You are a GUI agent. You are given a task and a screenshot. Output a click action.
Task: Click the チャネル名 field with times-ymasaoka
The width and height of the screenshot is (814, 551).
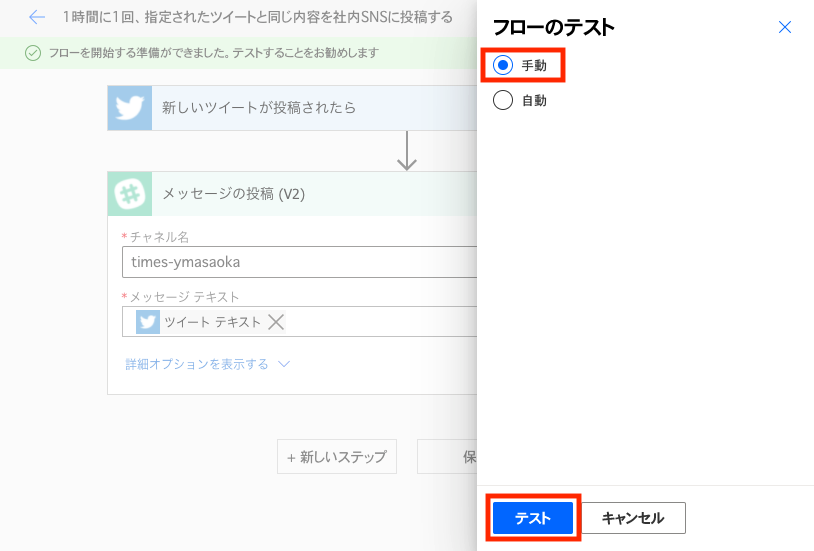[x=300, y=262]
